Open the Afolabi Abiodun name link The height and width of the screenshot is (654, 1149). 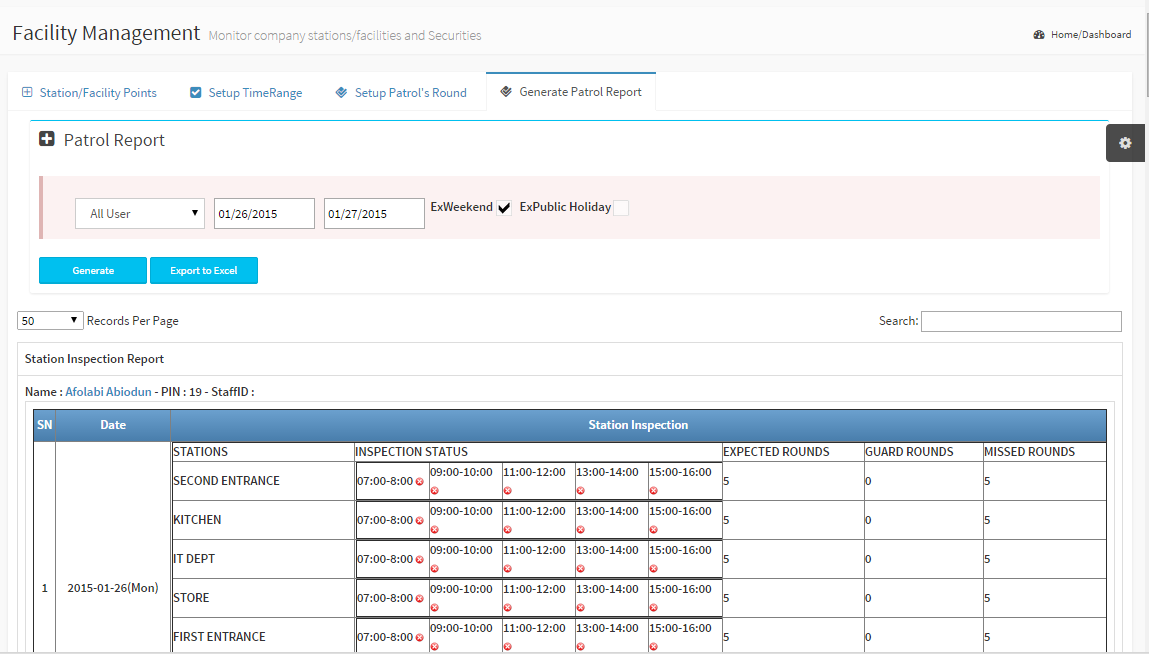[x=108, y=392]
